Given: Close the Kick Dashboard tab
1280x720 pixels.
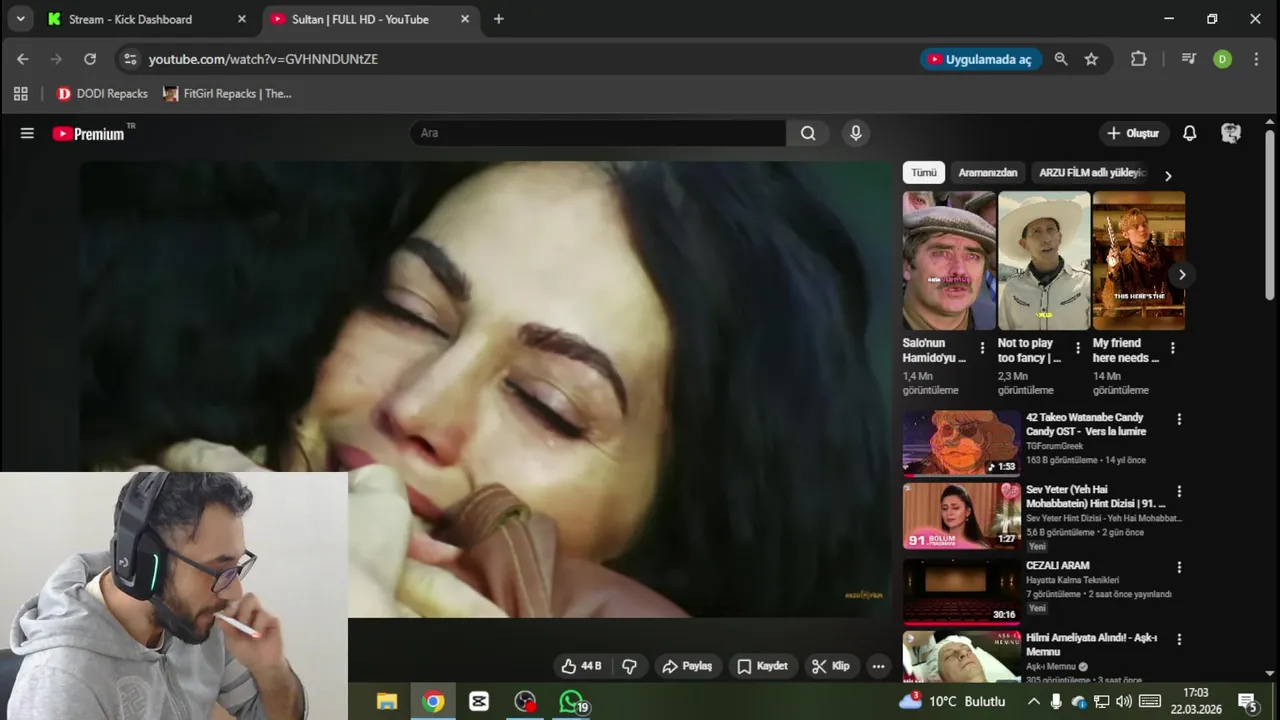Looking at the screenshot, I should [x=241, y=19].
